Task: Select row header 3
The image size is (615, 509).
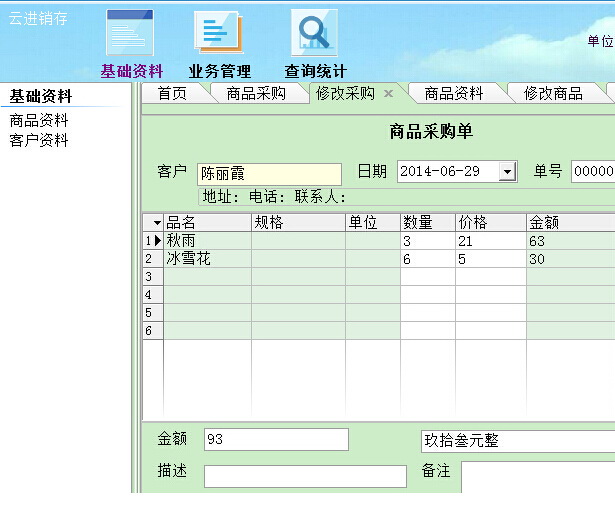Action: [153, 276]
